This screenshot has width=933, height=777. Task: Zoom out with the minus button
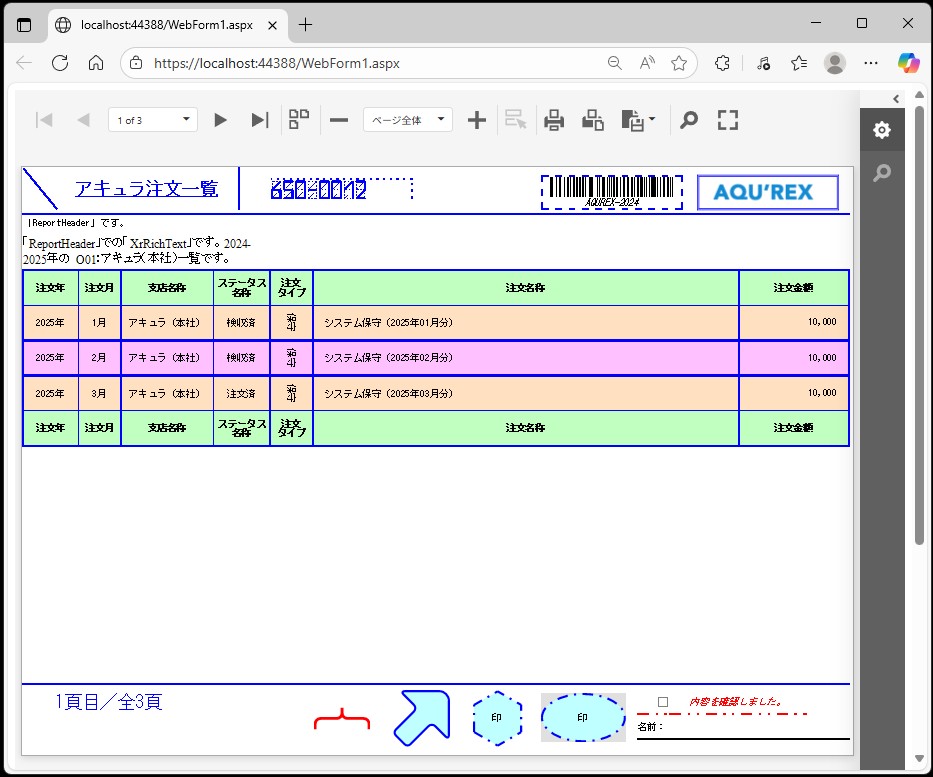coord(339,120)
